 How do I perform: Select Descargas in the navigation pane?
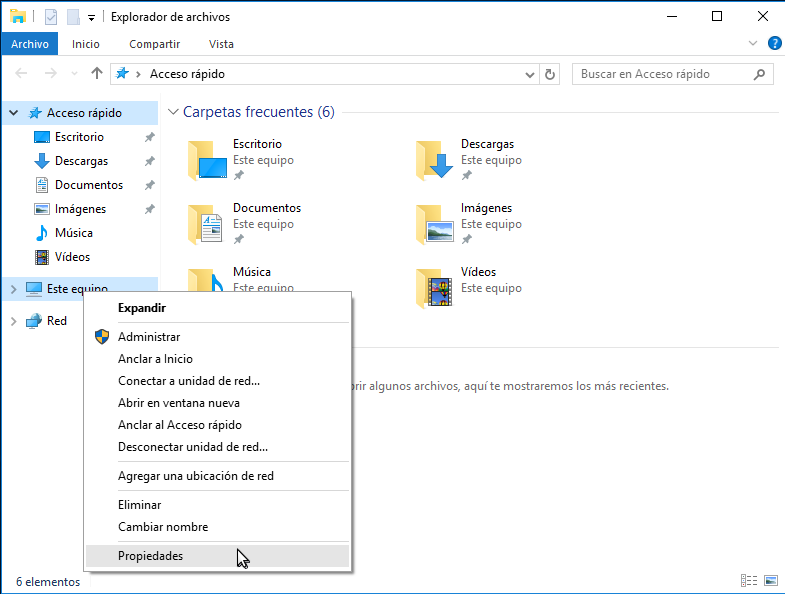tap(81, 161)
